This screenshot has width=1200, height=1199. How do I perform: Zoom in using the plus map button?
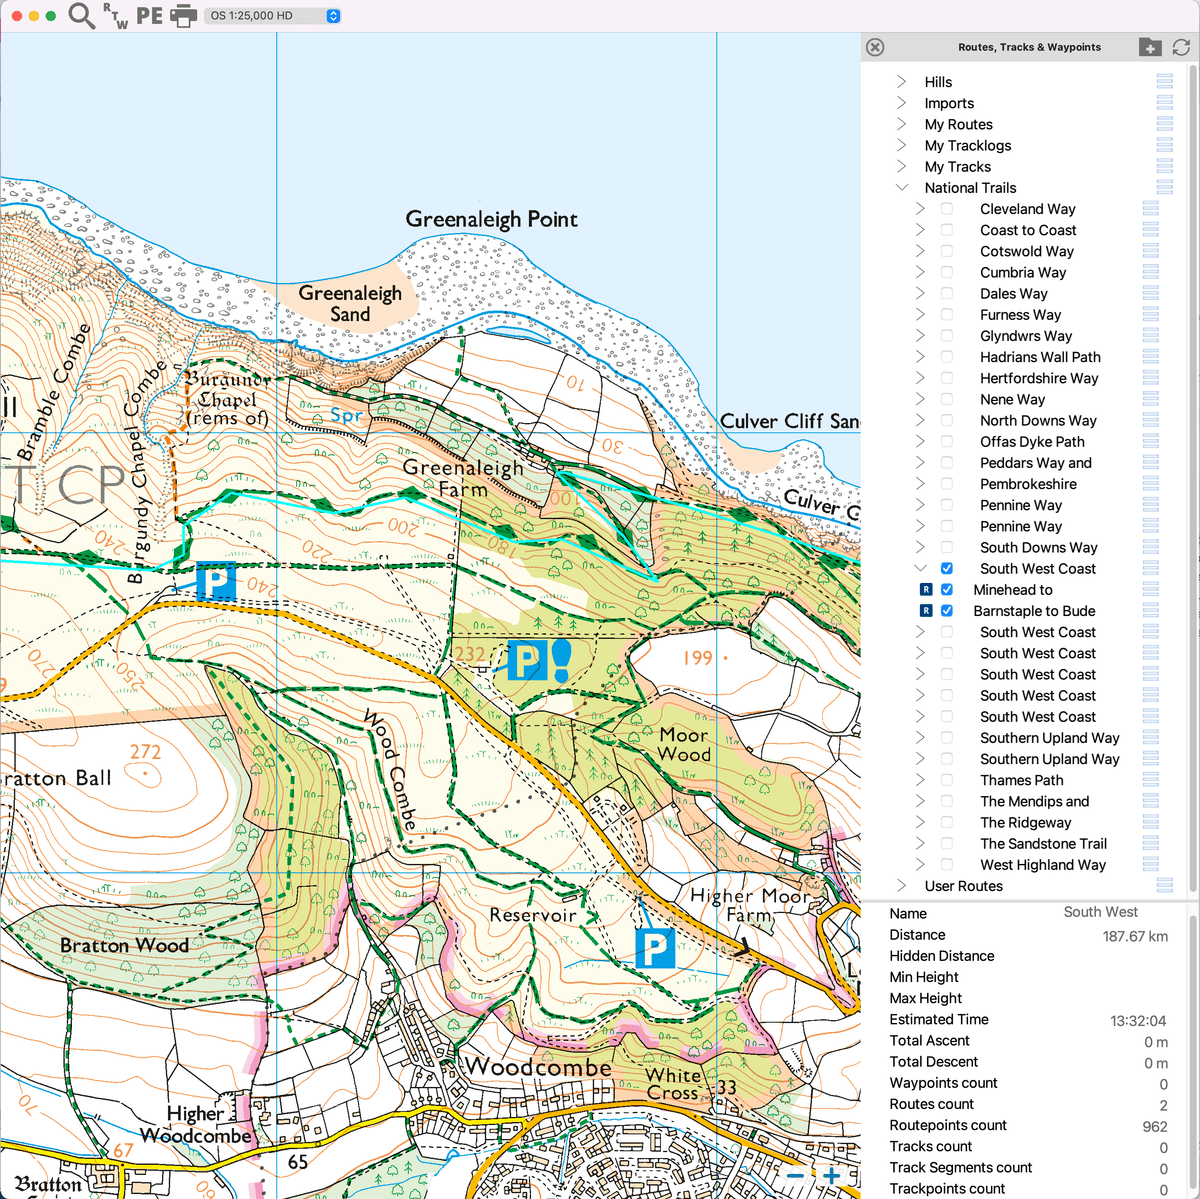coord(832,1175)
